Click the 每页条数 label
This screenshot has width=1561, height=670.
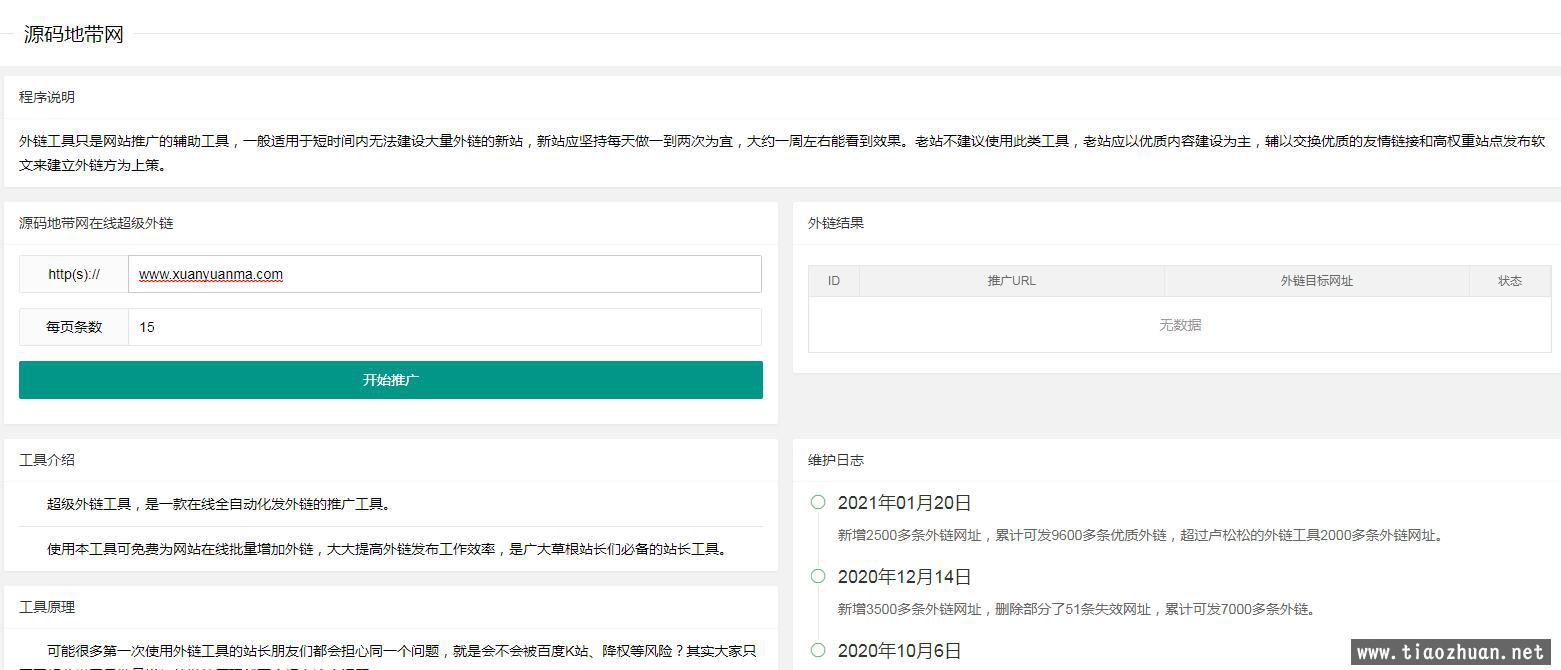(74, 327)
